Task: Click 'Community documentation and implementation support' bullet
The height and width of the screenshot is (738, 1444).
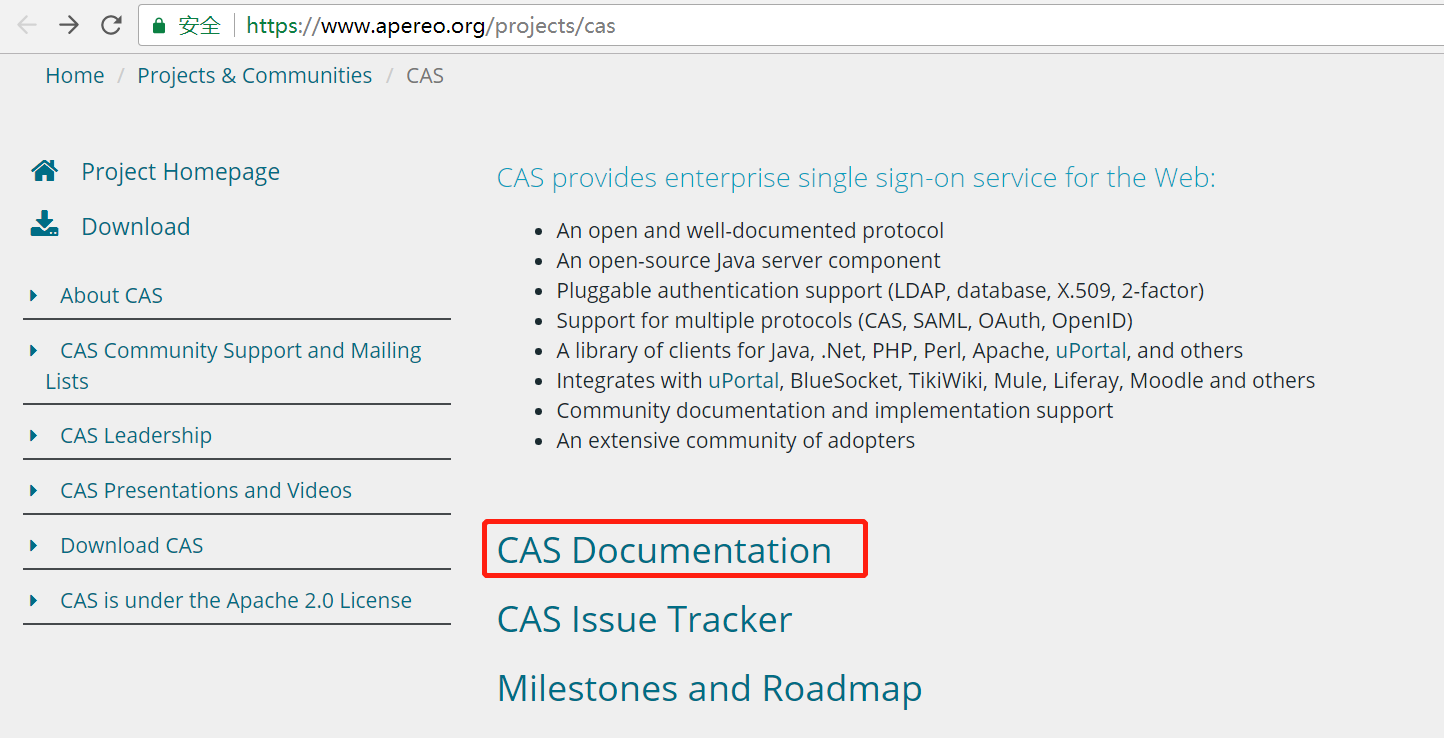Action: [x=835, y=411]
